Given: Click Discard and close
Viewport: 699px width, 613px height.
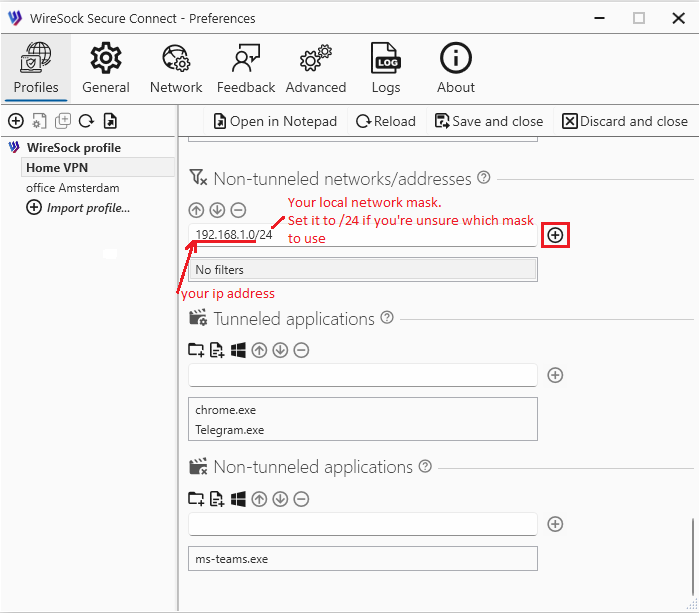Looking at the screenshot, I should pos(625,121).
